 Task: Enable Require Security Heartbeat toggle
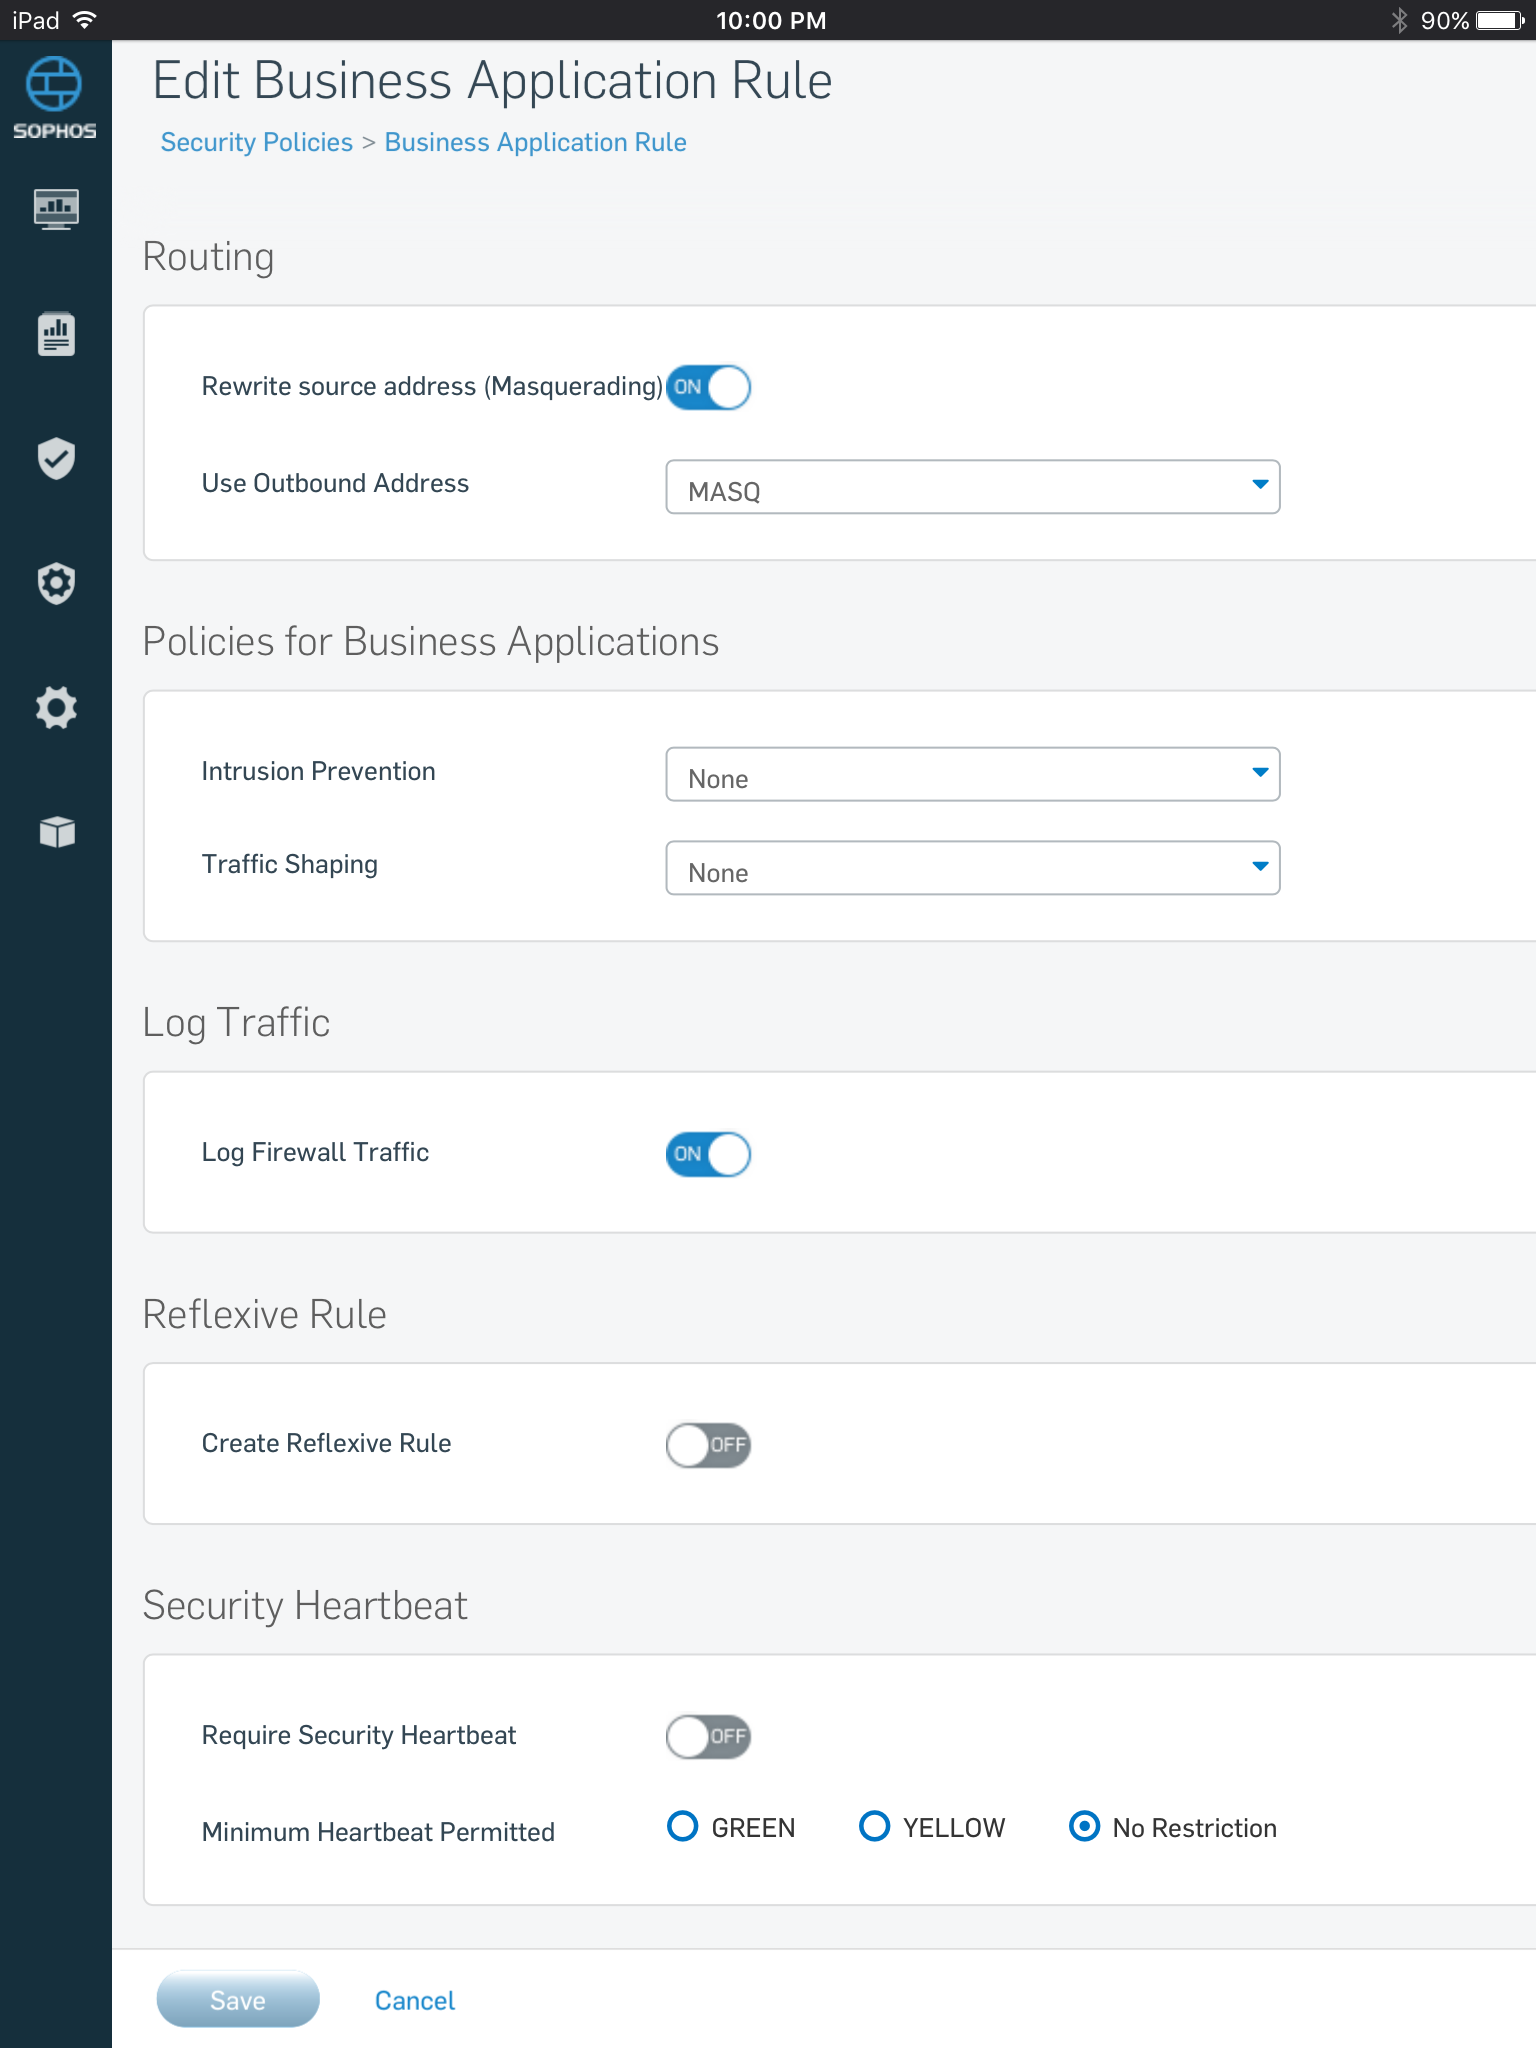tap(708, 1736)
